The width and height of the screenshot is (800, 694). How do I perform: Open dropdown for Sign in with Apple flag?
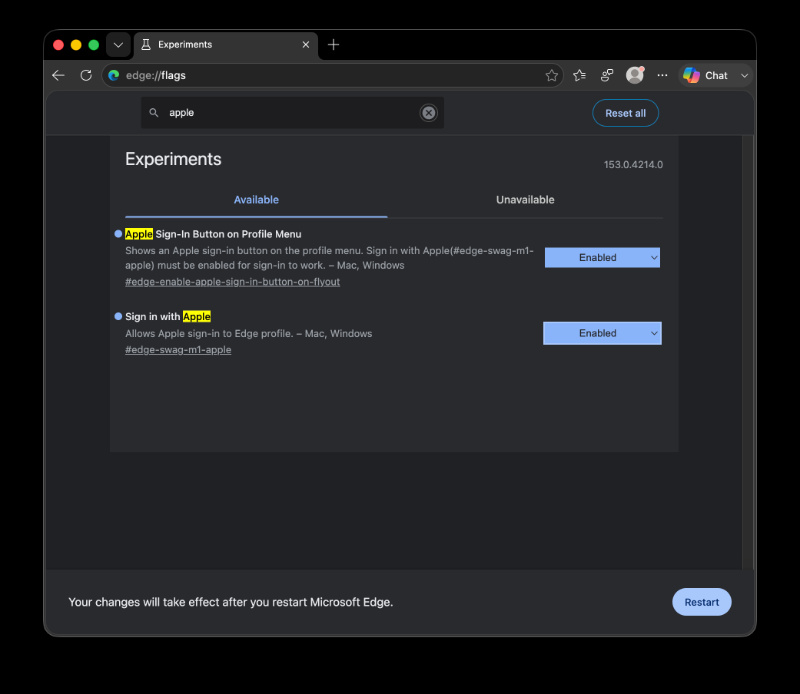click(602, 333)
